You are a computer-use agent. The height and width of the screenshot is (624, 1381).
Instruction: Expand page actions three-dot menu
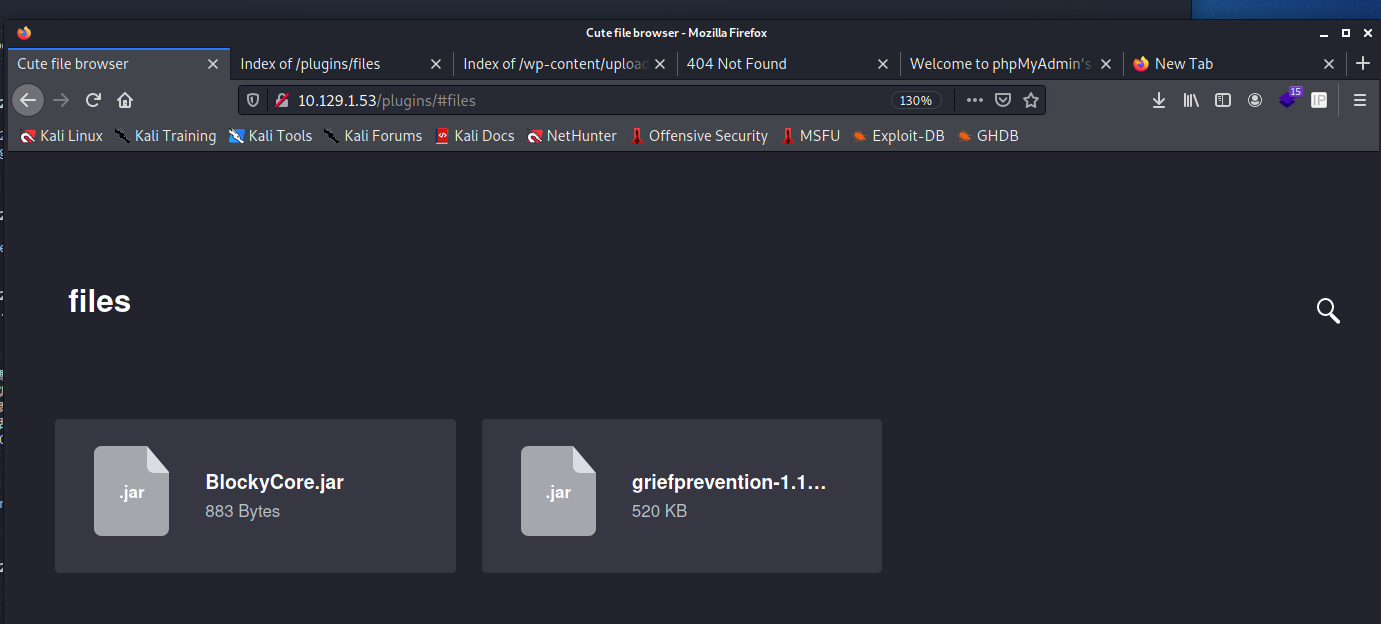975,100
